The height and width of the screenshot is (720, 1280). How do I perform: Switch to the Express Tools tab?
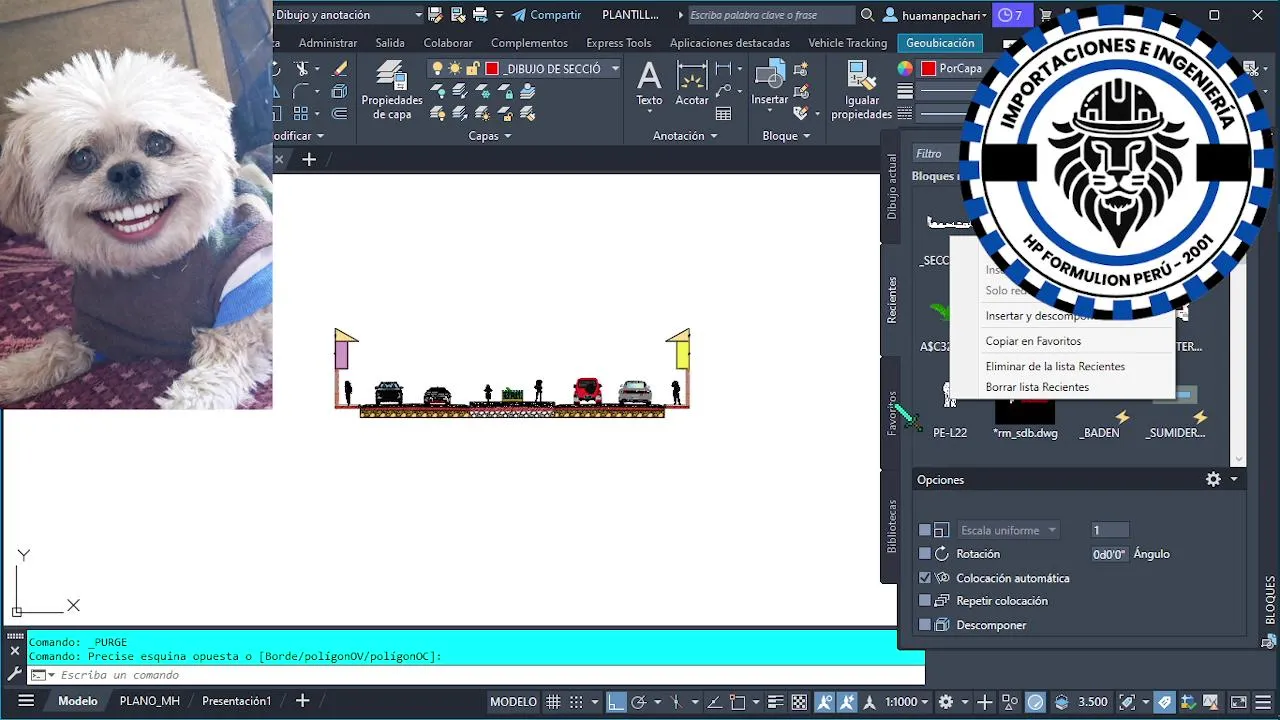pos(618,43)
